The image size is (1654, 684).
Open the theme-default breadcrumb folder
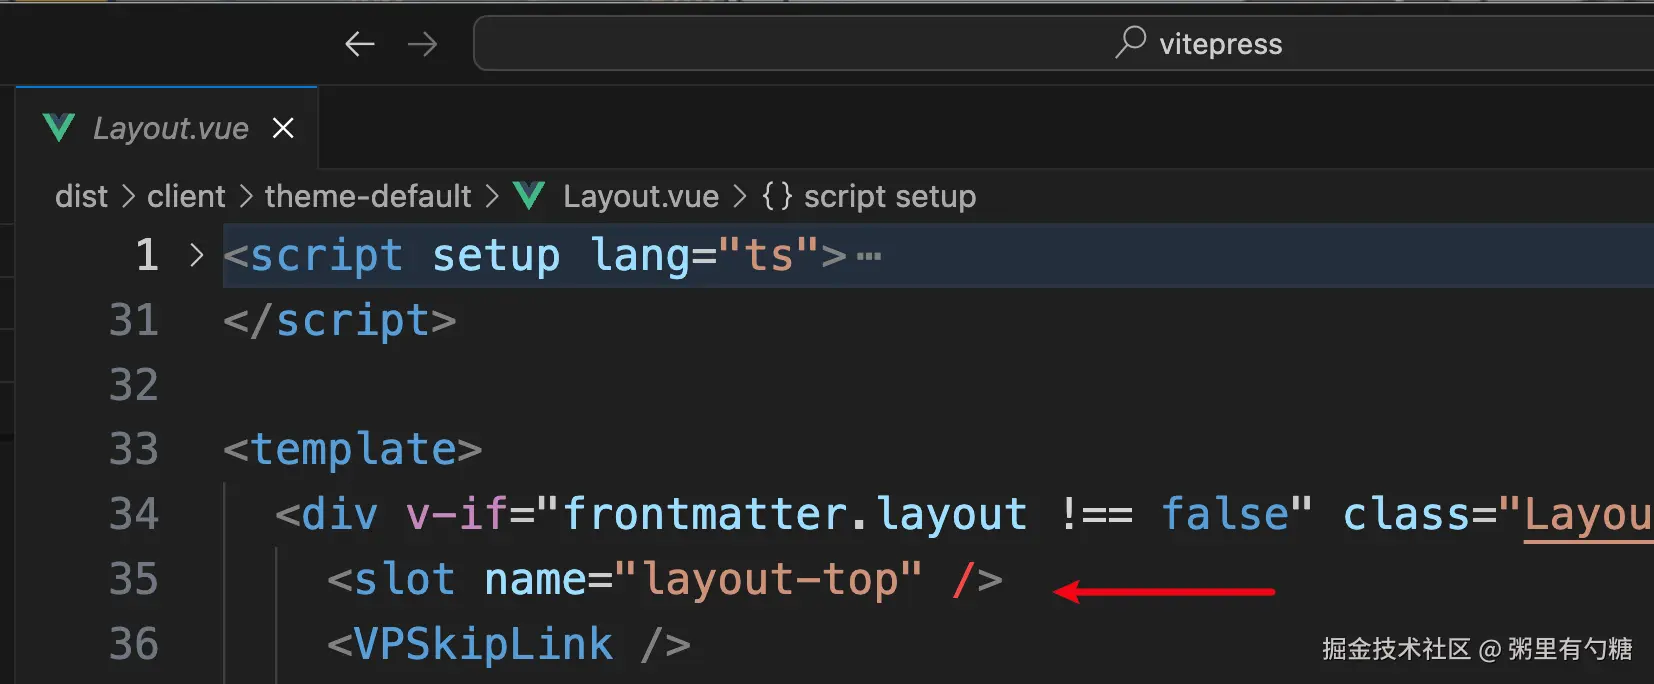coord(367,196)
